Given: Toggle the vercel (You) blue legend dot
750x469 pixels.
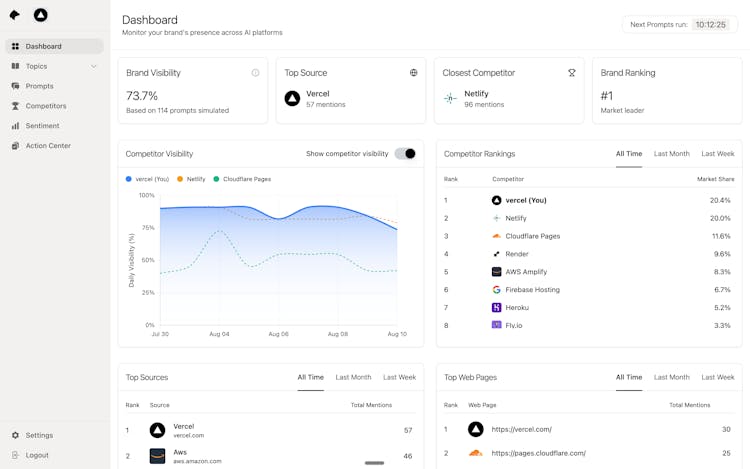Looking at the screenshot, I should [x=129, y=179].
